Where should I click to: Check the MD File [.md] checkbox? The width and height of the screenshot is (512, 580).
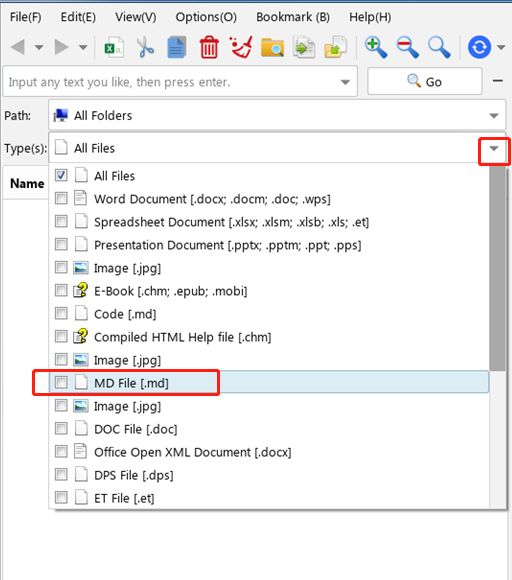(61, 382)
